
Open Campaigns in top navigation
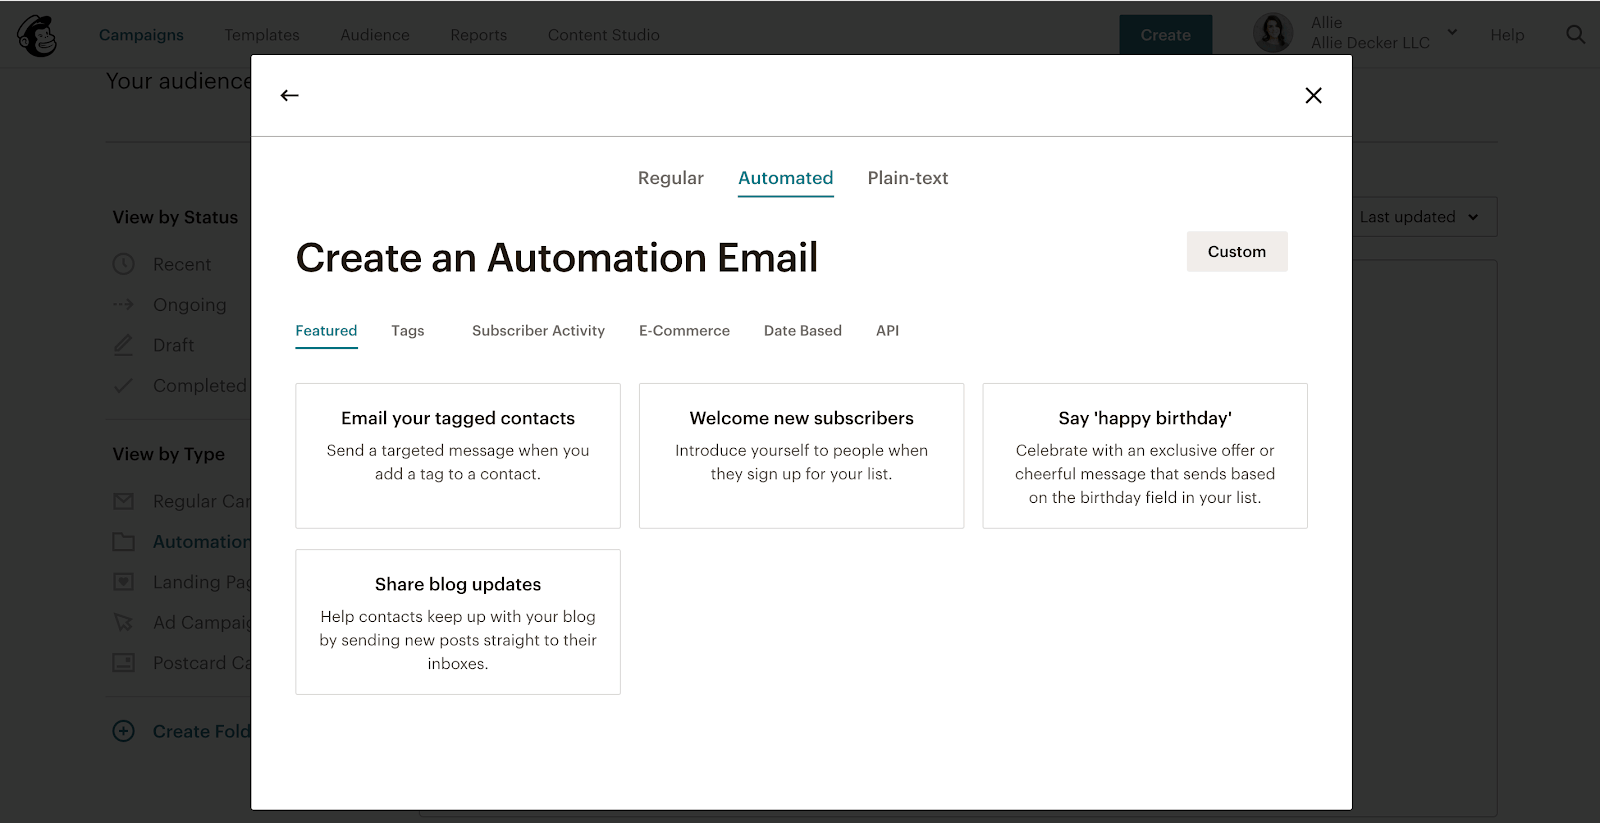point(141,35)
